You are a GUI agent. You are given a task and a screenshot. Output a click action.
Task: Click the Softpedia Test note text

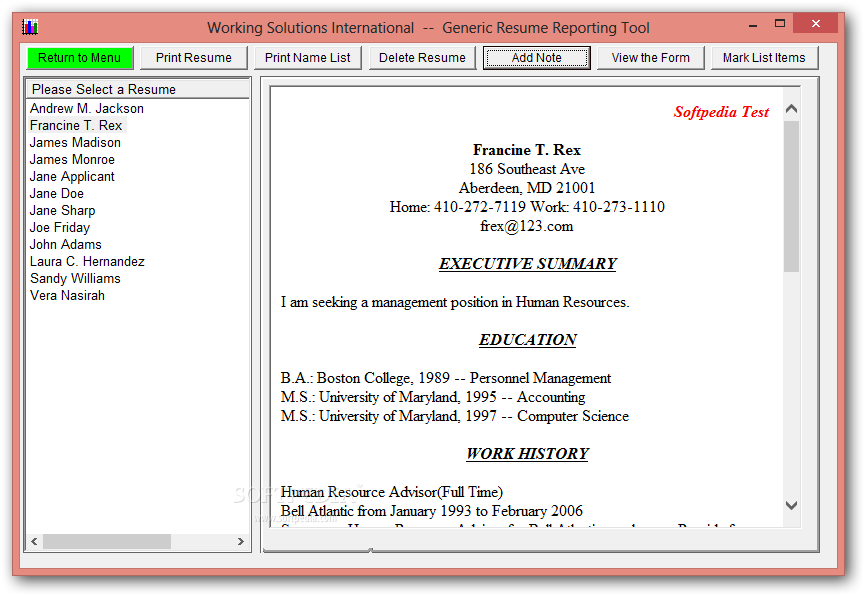[721, 112]
